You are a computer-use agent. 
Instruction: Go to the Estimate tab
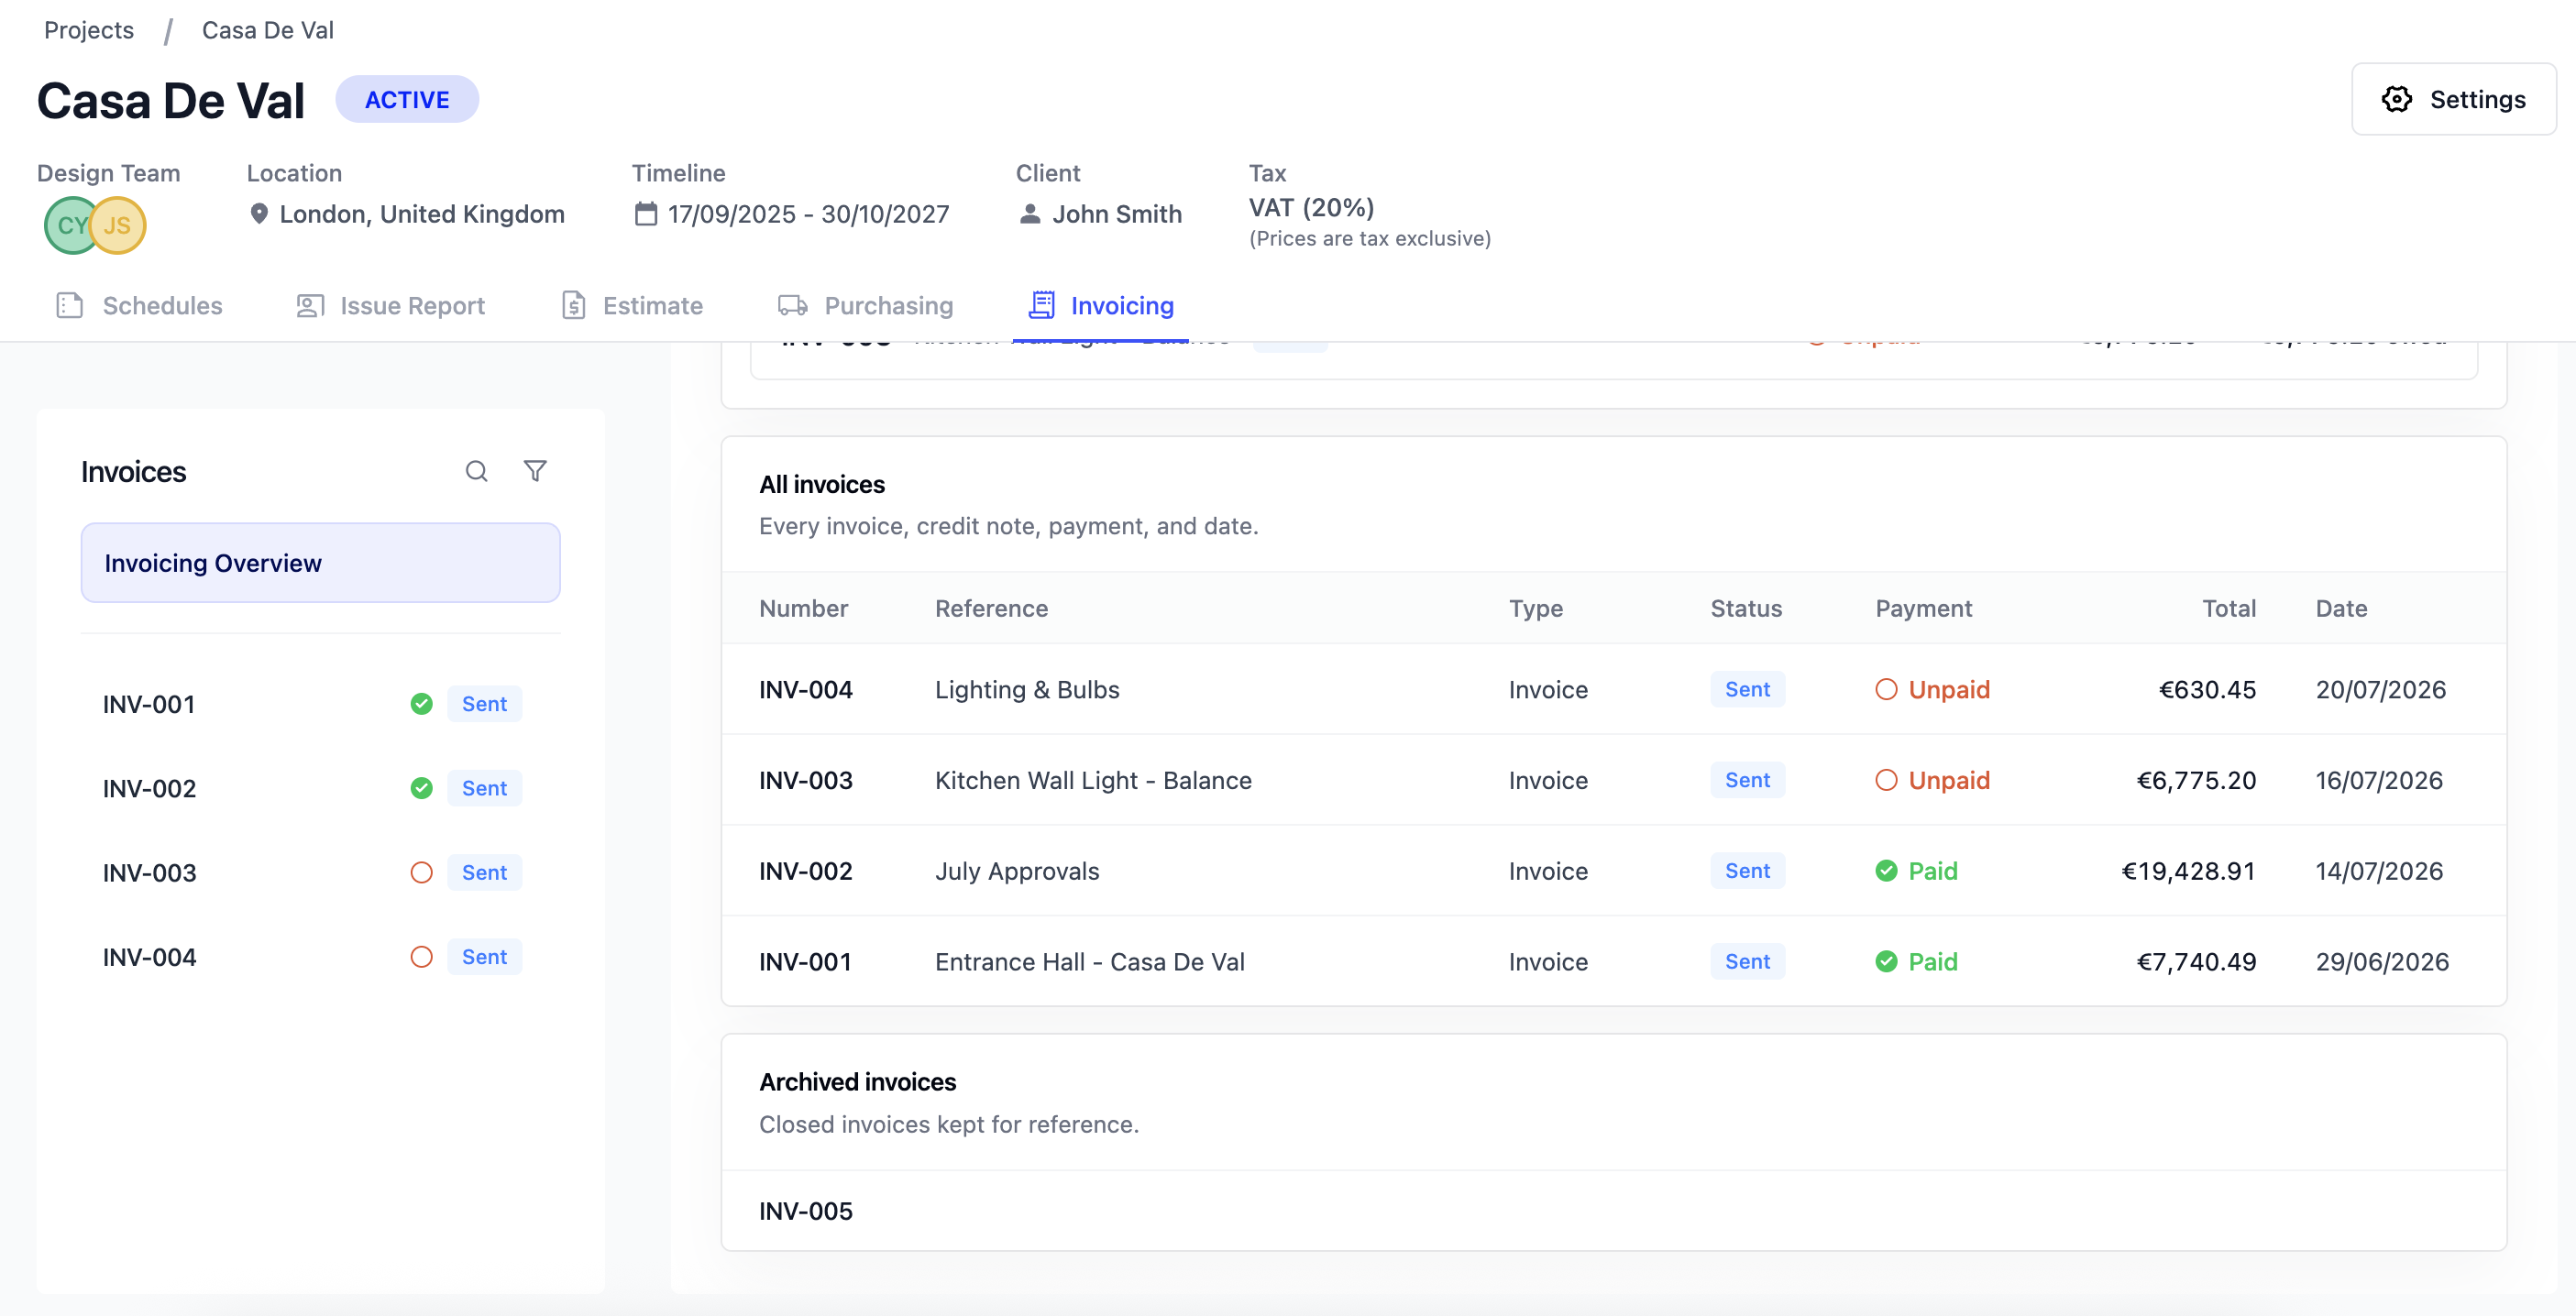pos(632,305)
